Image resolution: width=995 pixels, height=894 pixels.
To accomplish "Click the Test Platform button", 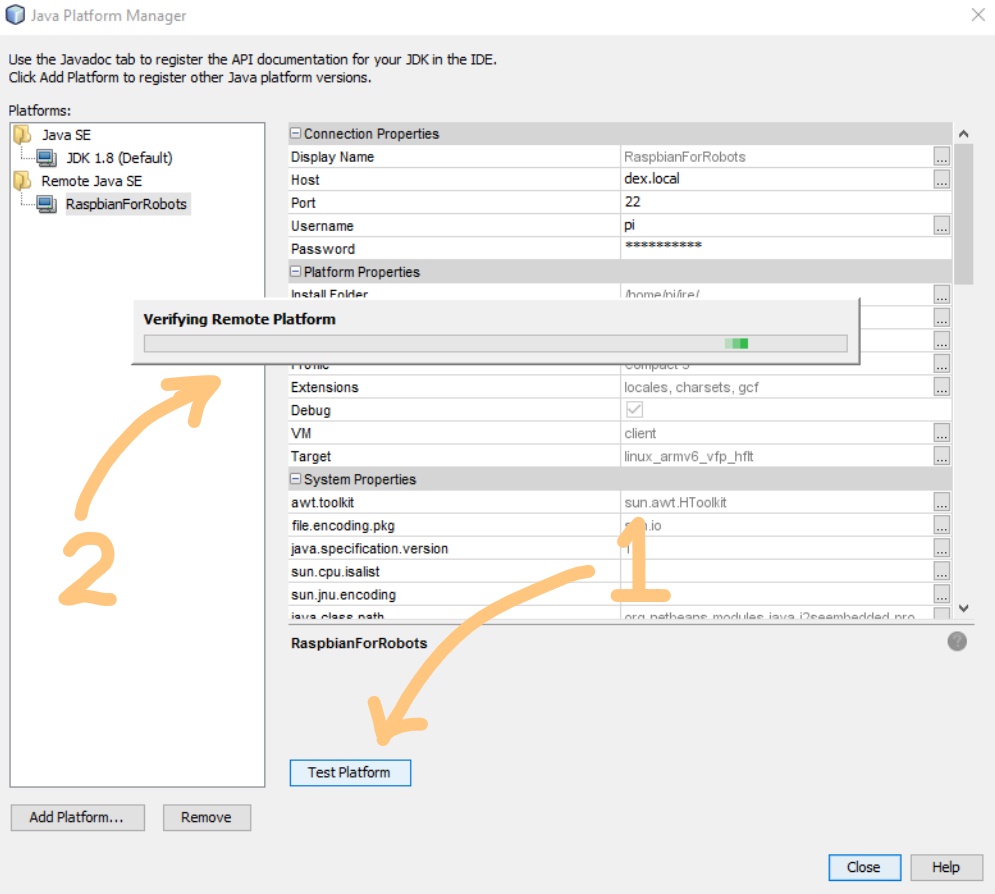I will coord(350,772).
